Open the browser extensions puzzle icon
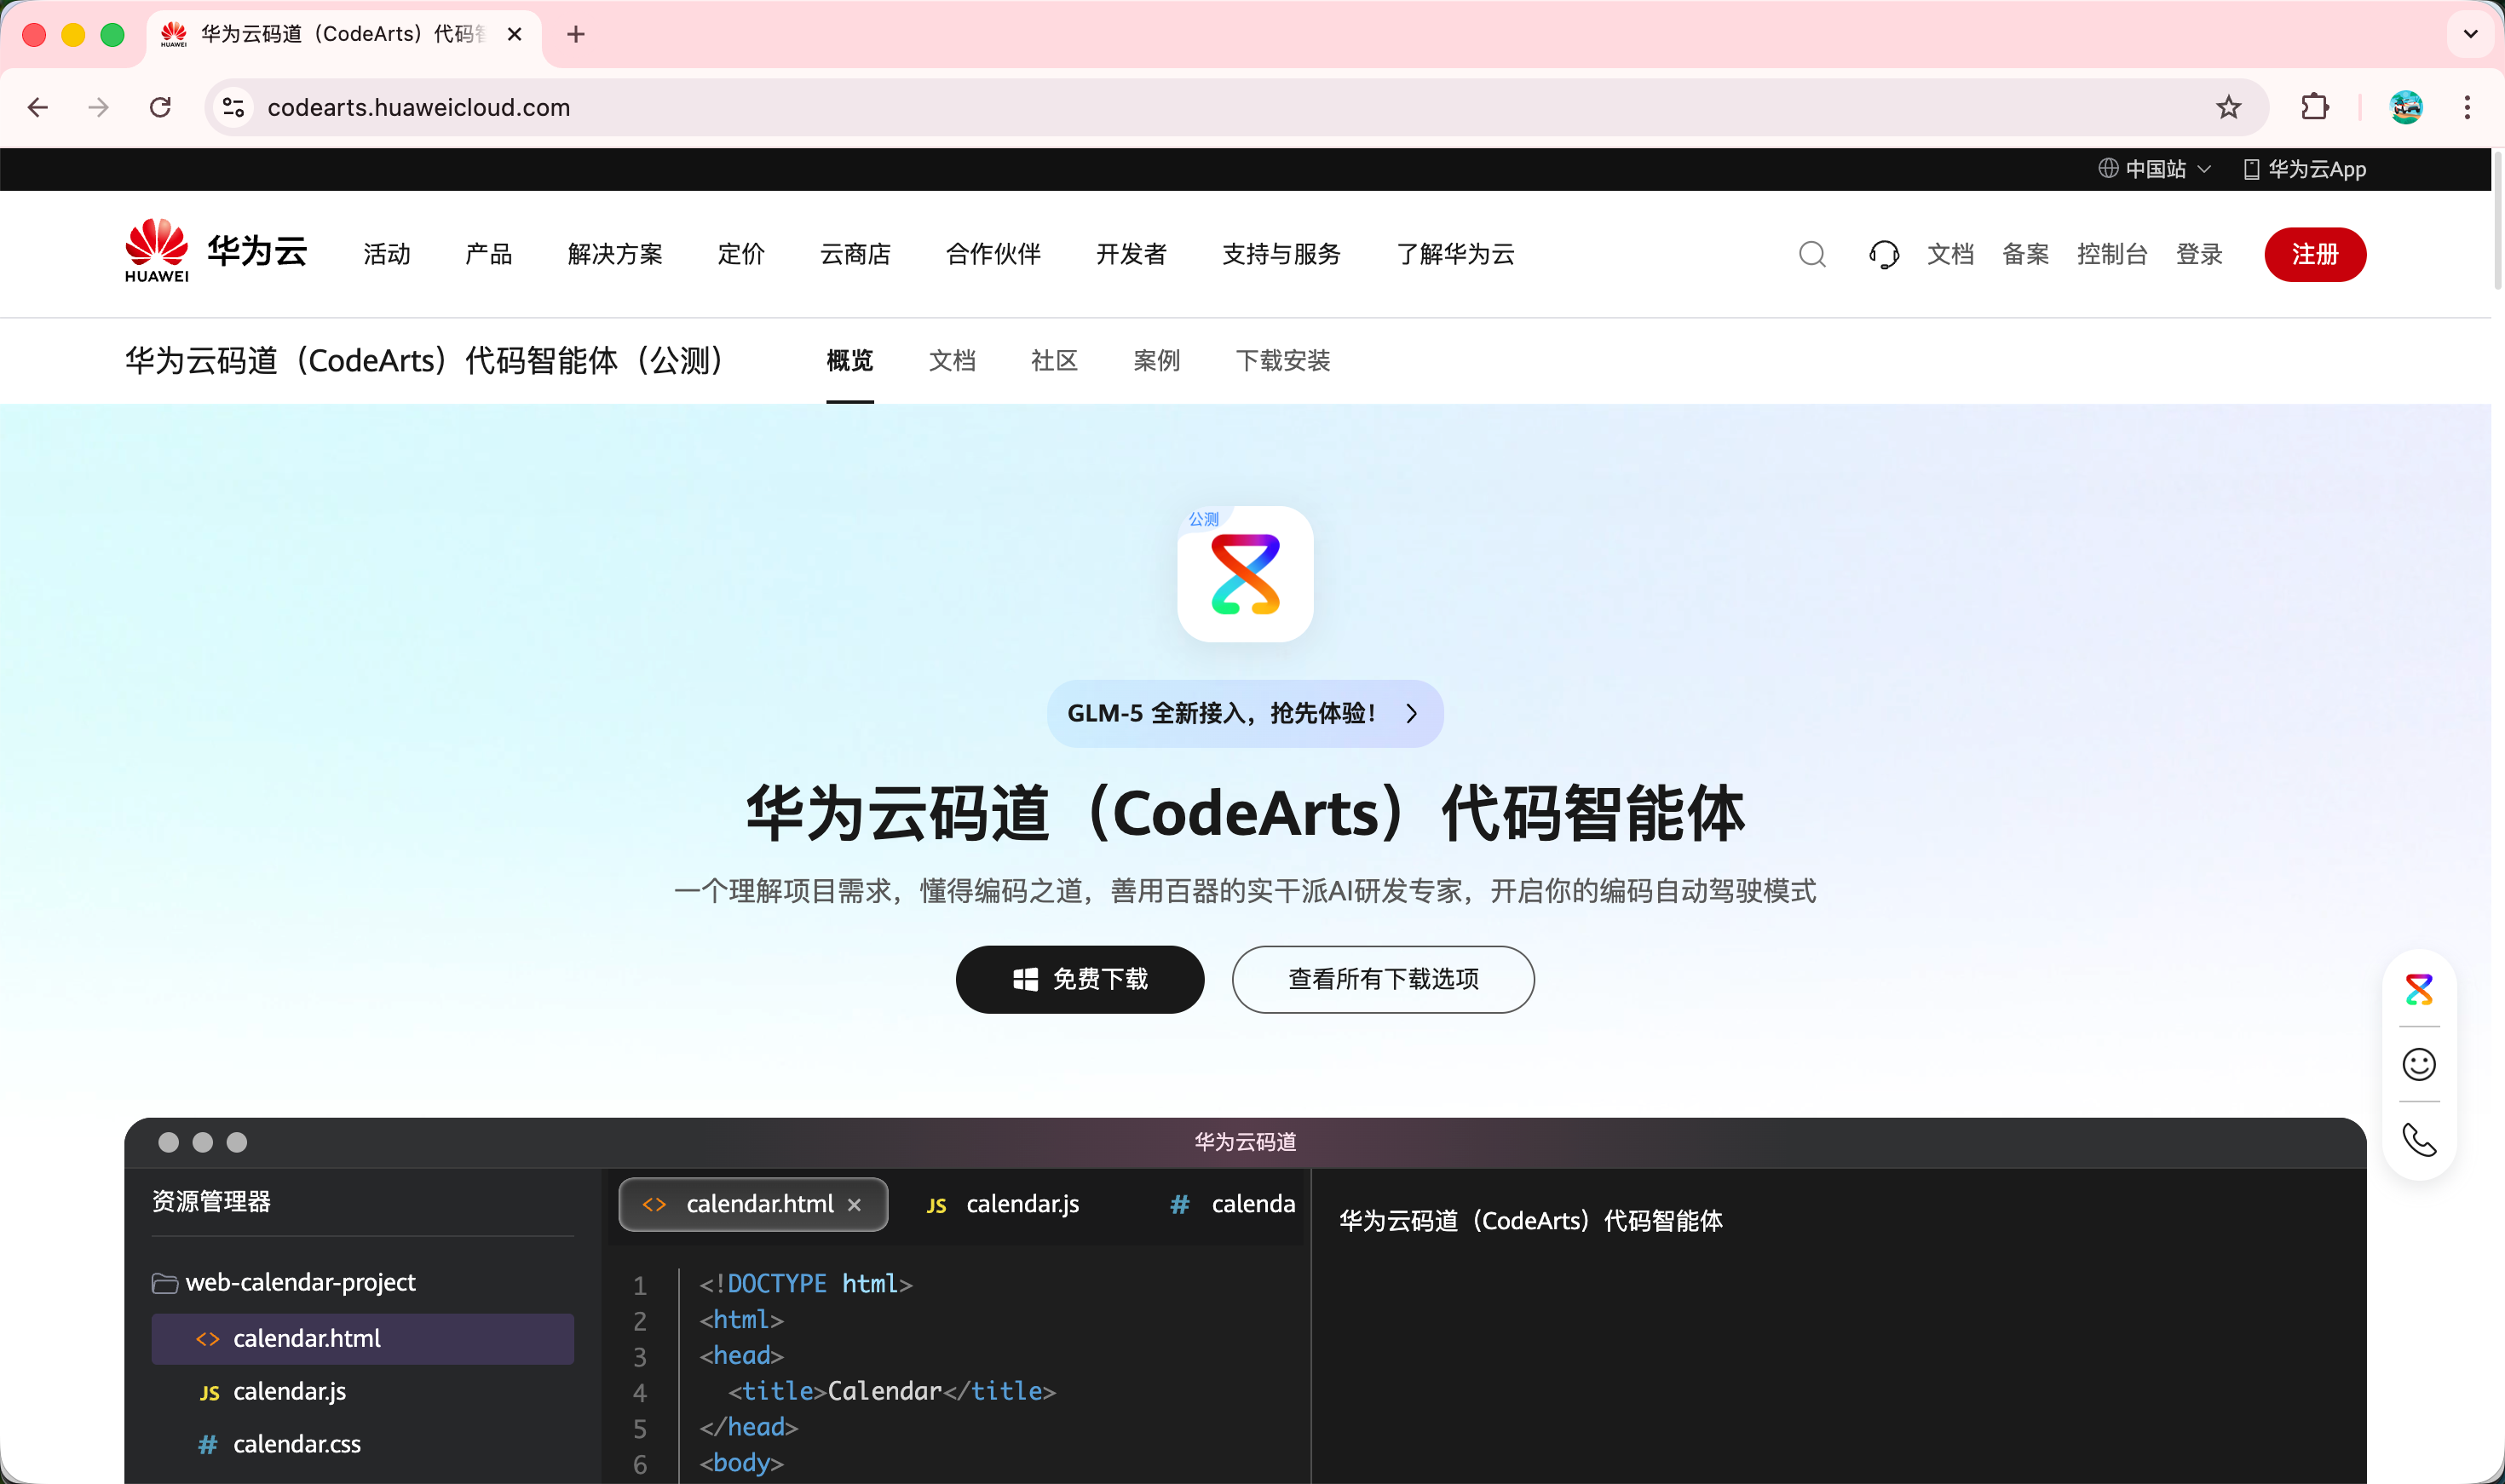This screenshot has width=2505, height=1484. [2314, 107]
